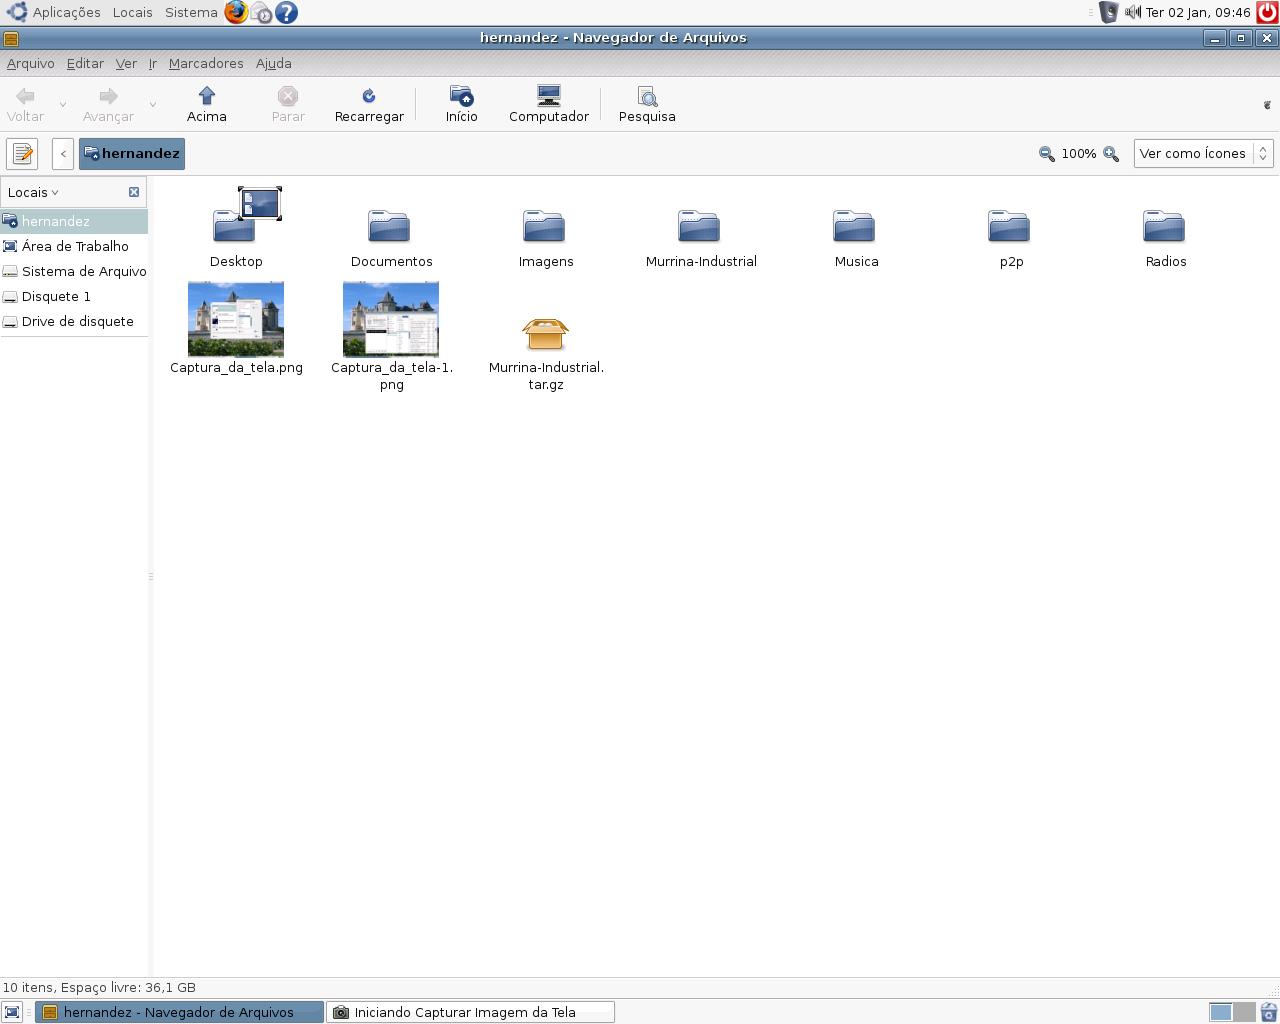Click the hernandez path bar button
The image size is (1280, 1024).
point(132,154)
